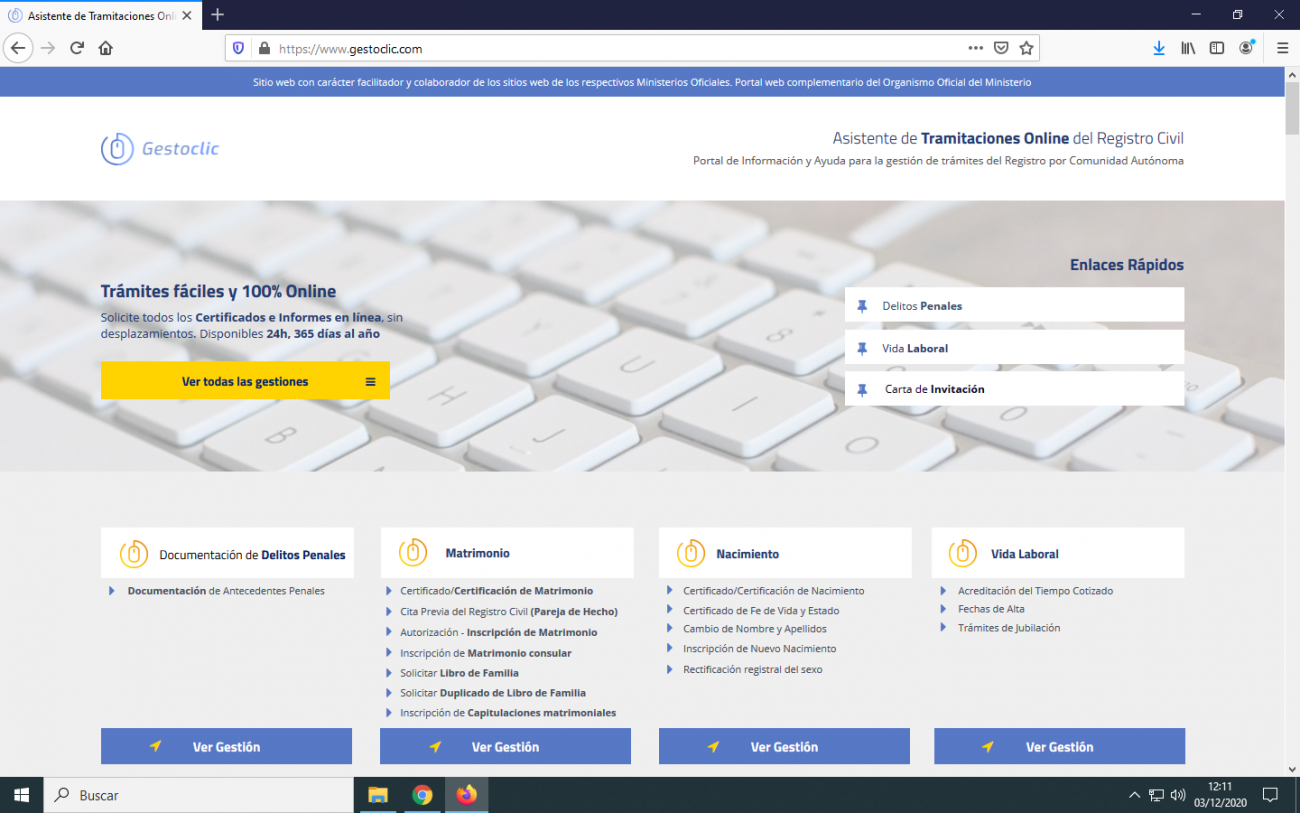
Task: Save page to Pocket icon
Action: [x=1001, y=48]
